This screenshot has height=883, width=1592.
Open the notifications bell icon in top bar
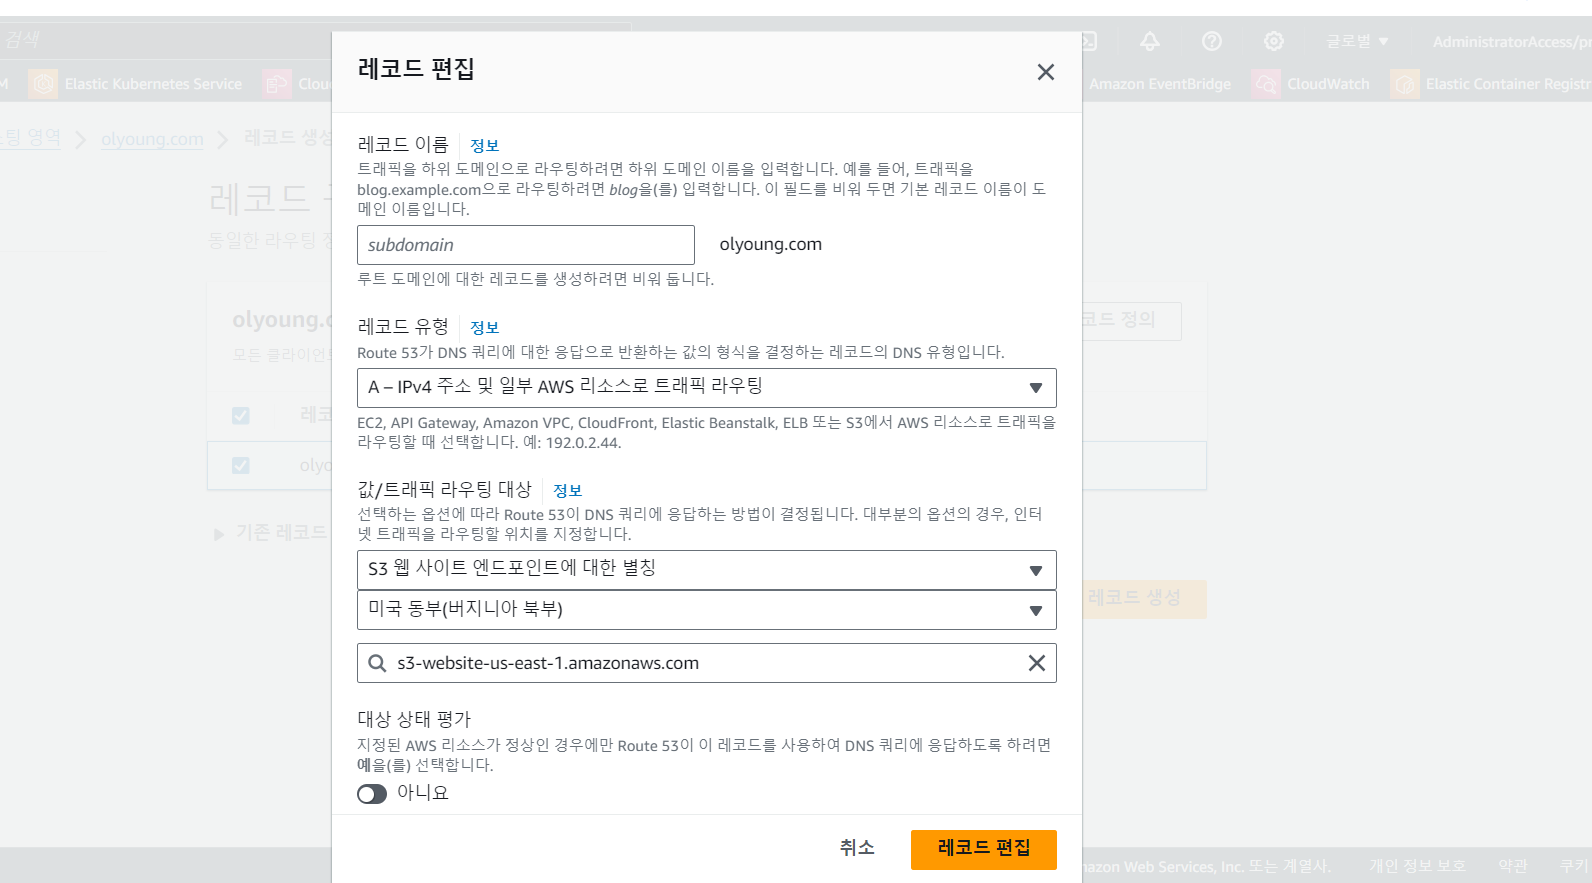(1150, 41)
